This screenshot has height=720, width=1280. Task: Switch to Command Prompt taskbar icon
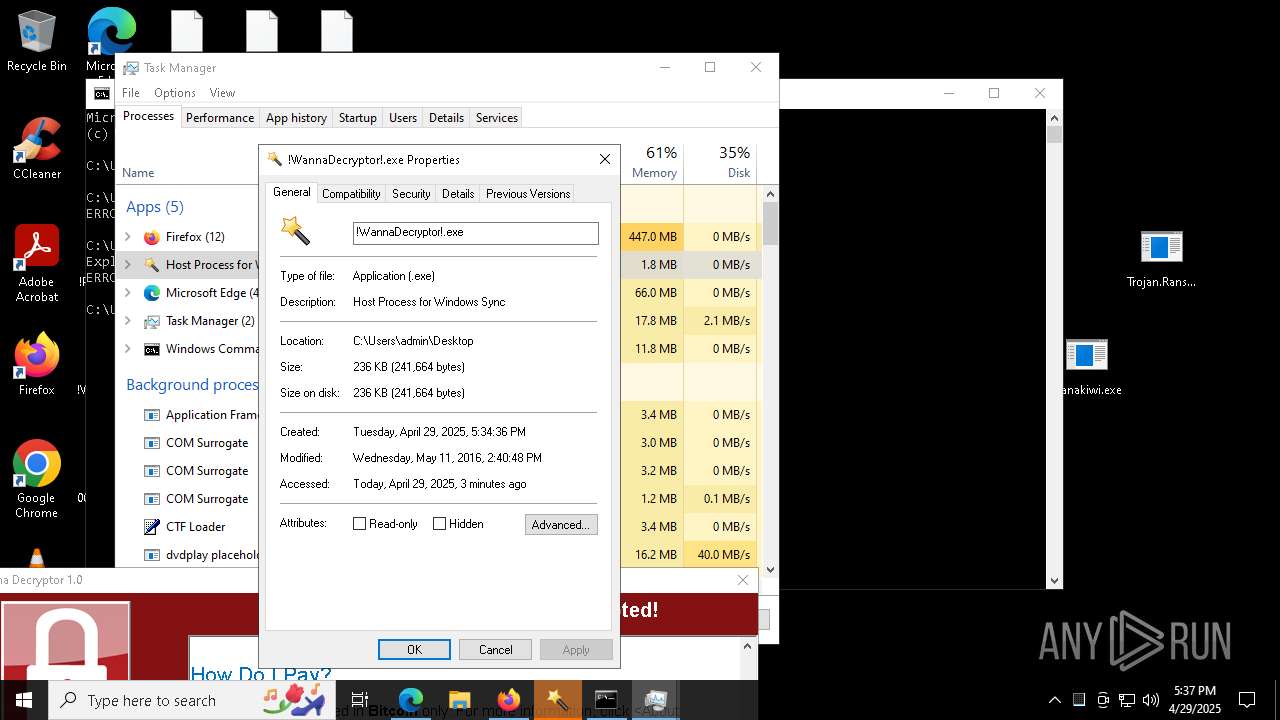click(606, 700)
